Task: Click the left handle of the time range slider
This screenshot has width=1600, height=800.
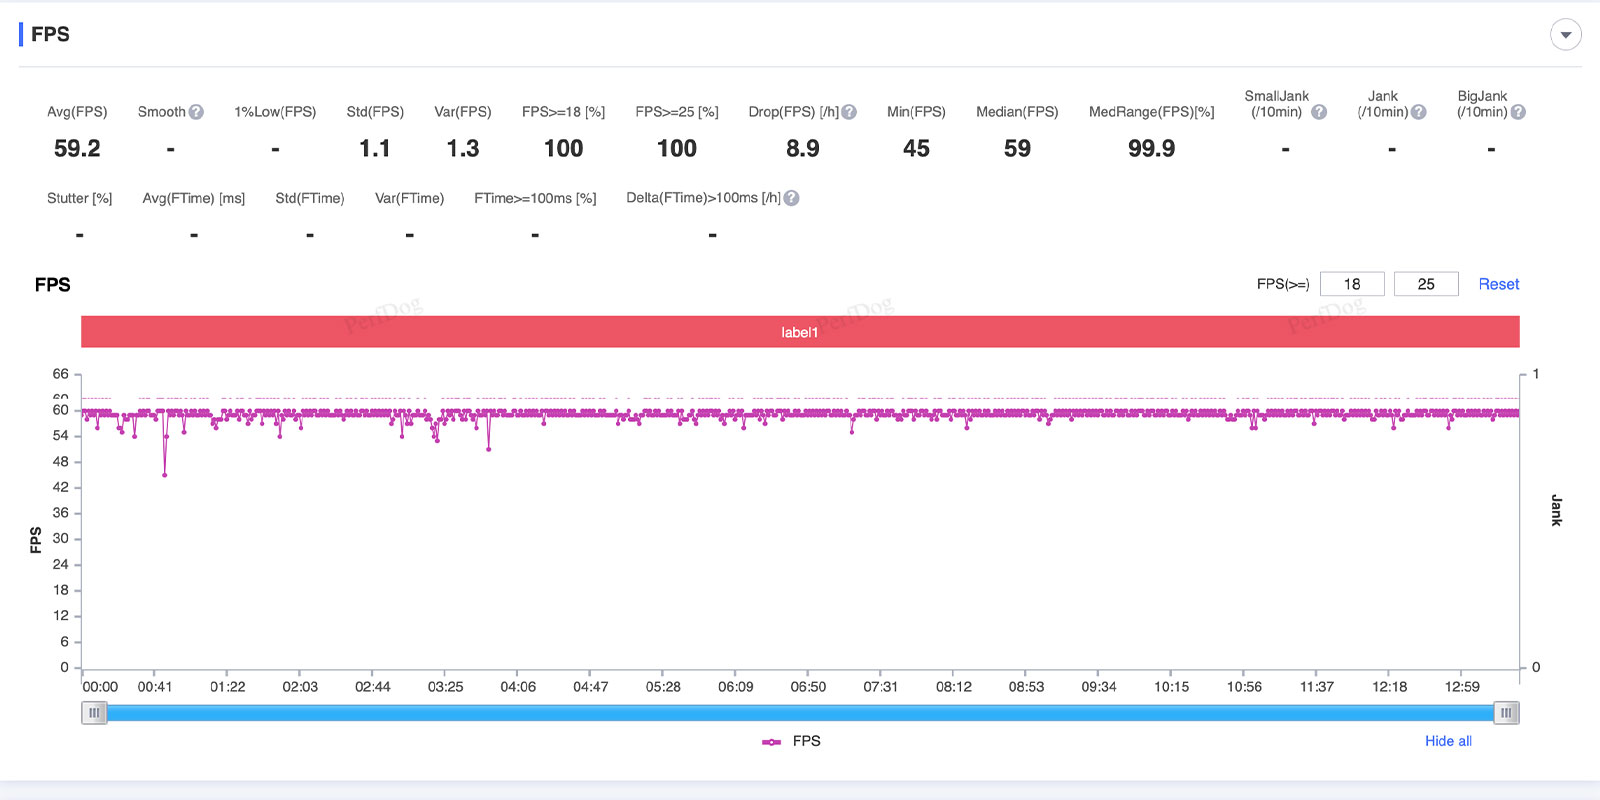Action: 94,713
